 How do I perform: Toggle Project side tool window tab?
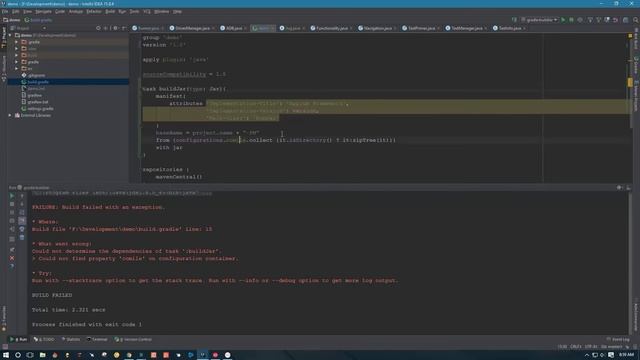coord(4,38)
